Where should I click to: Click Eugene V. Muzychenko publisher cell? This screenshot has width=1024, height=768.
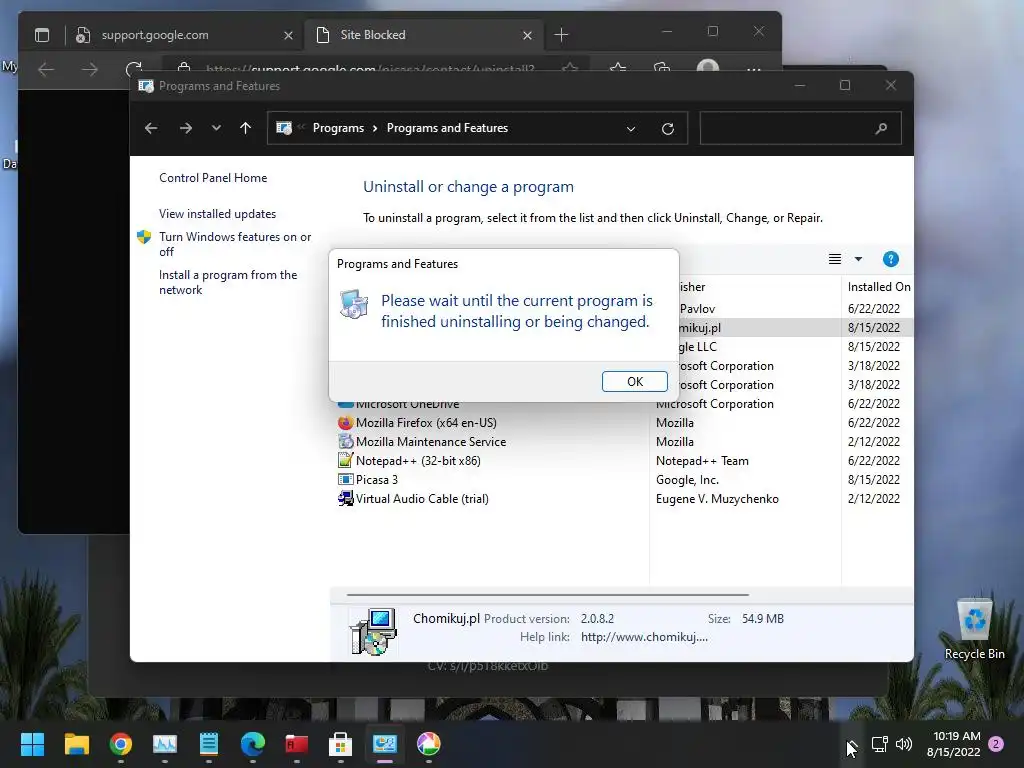pyautogui.click(x=717, y=498)
